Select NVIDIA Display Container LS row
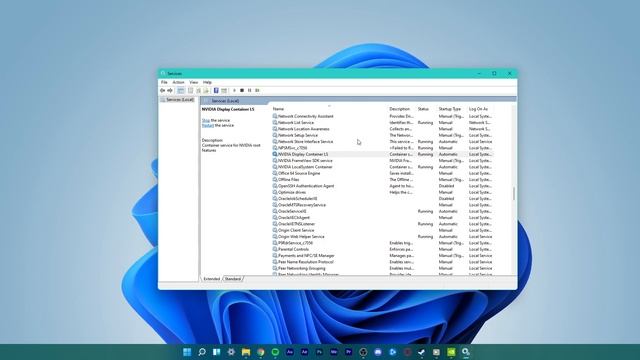 382,154
